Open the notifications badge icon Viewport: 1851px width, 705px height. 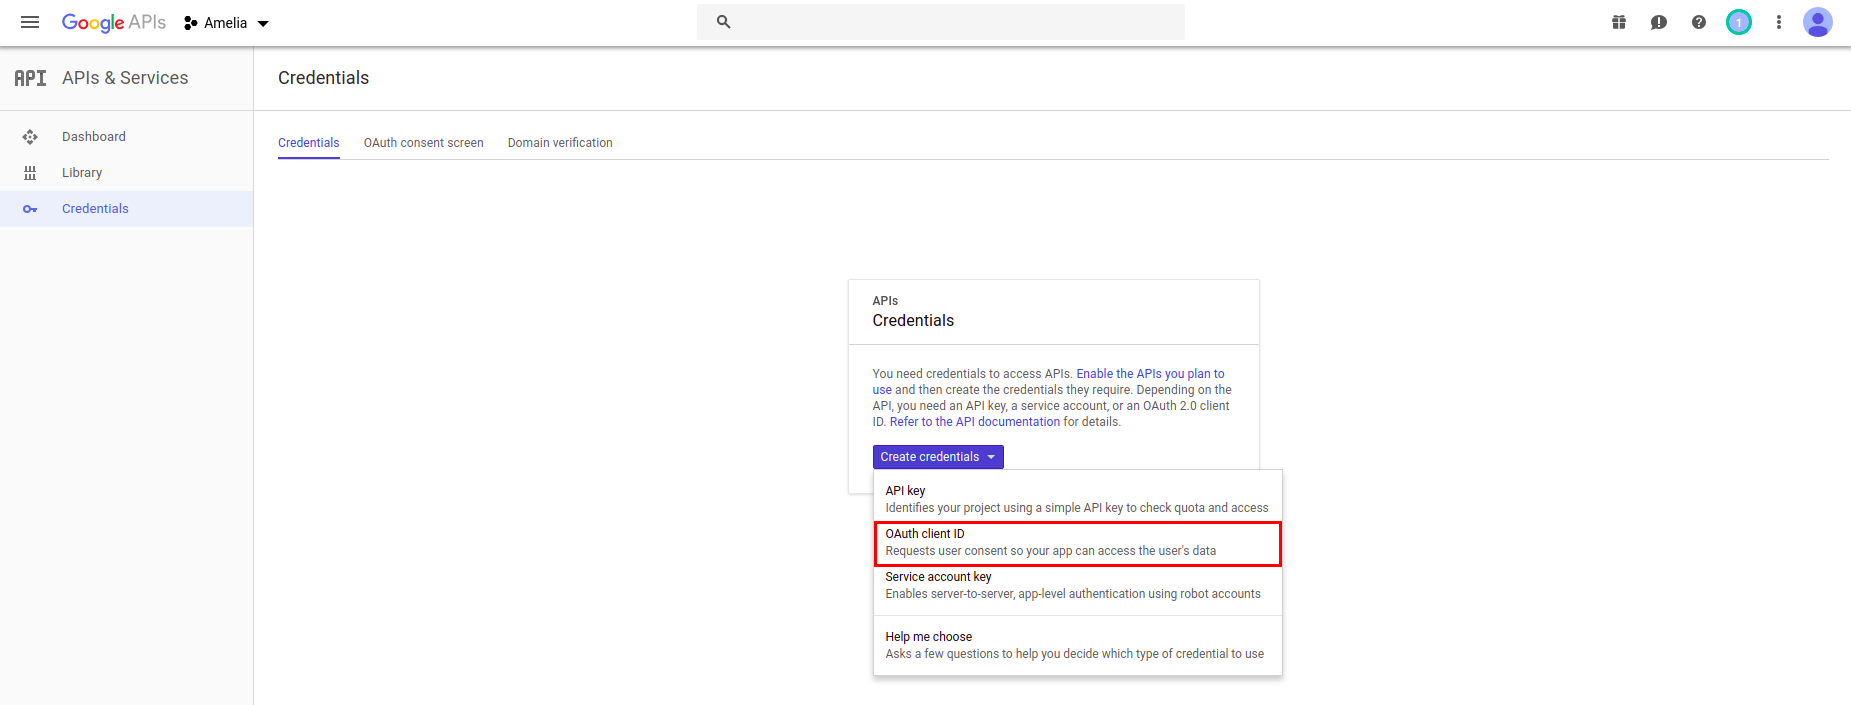tap(1739, 22)
